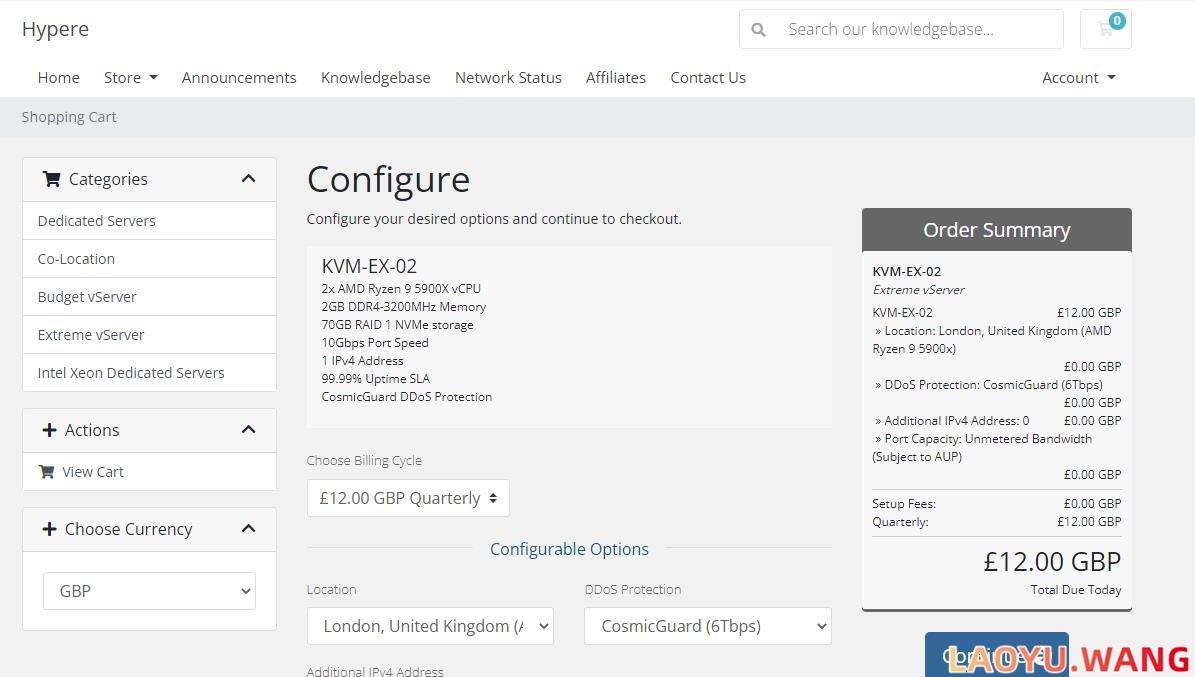Click the Hypere site logo
Screen dimensions: 1195x677
[x=56, y=29]
